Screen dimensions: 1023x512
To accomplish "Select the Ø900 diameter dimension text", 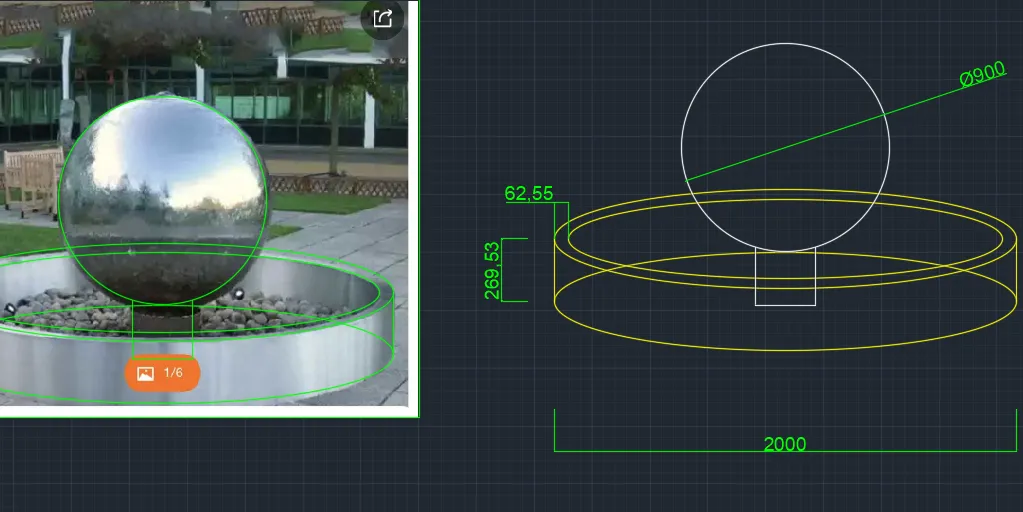I will pyautogui.click(x=982, y=76).
